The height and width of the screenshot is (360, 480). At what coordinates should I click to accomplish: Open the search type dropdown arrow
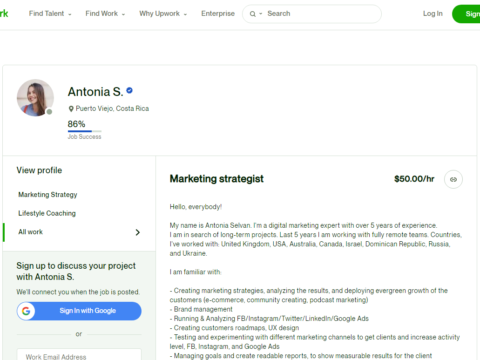pos(261,14)
